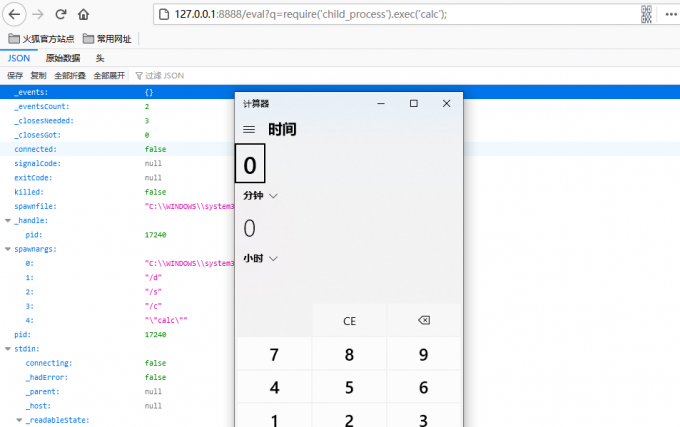The height and width of the screenshot is (427, 680).
Task: Switch to the JSON tab
Action: point(19,58)
